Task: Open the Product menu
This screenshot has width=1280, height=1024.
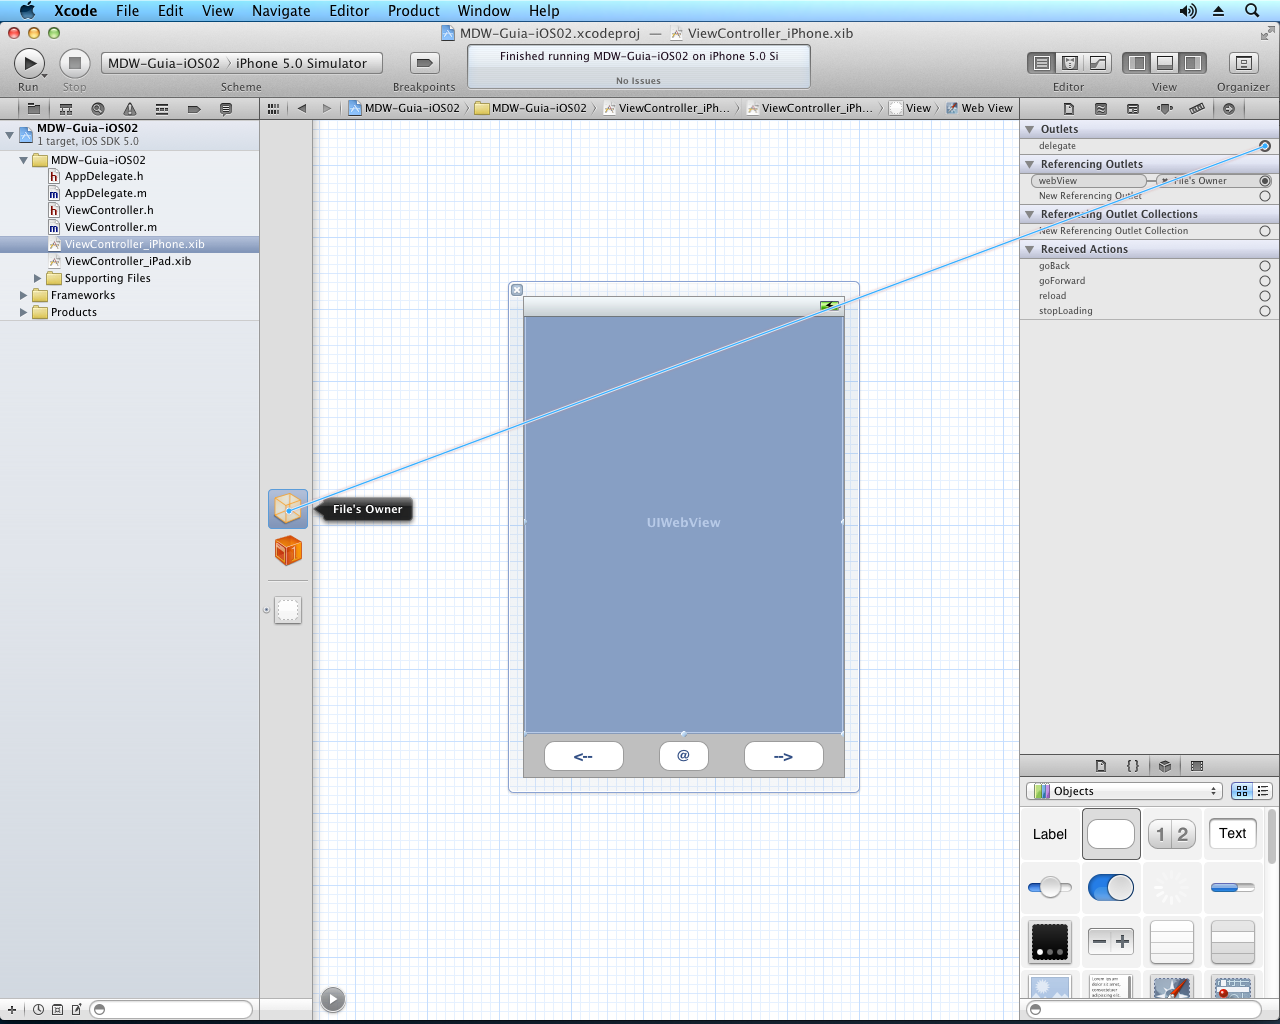Action: pyautogui.click(x=413, y=11)
